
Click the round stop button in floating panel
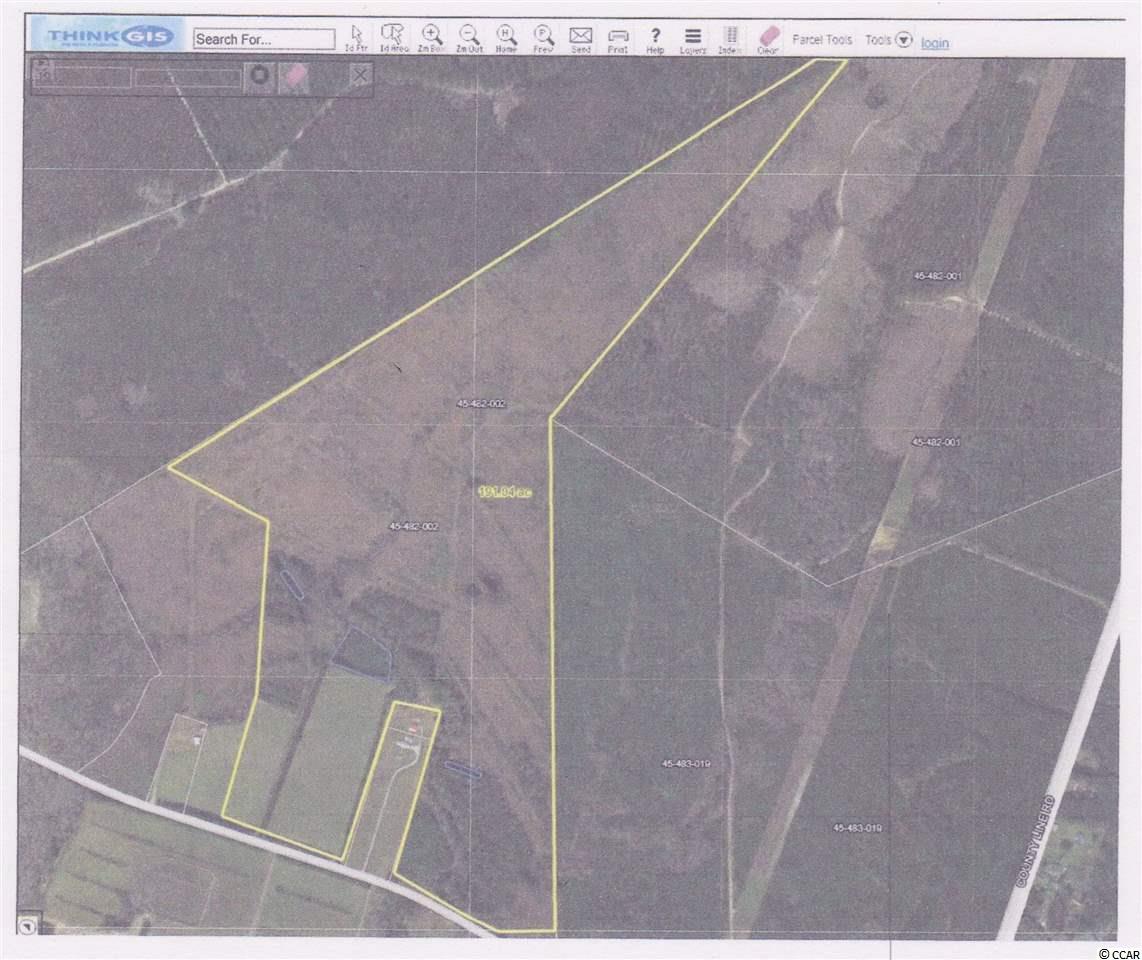coord(260,76)
